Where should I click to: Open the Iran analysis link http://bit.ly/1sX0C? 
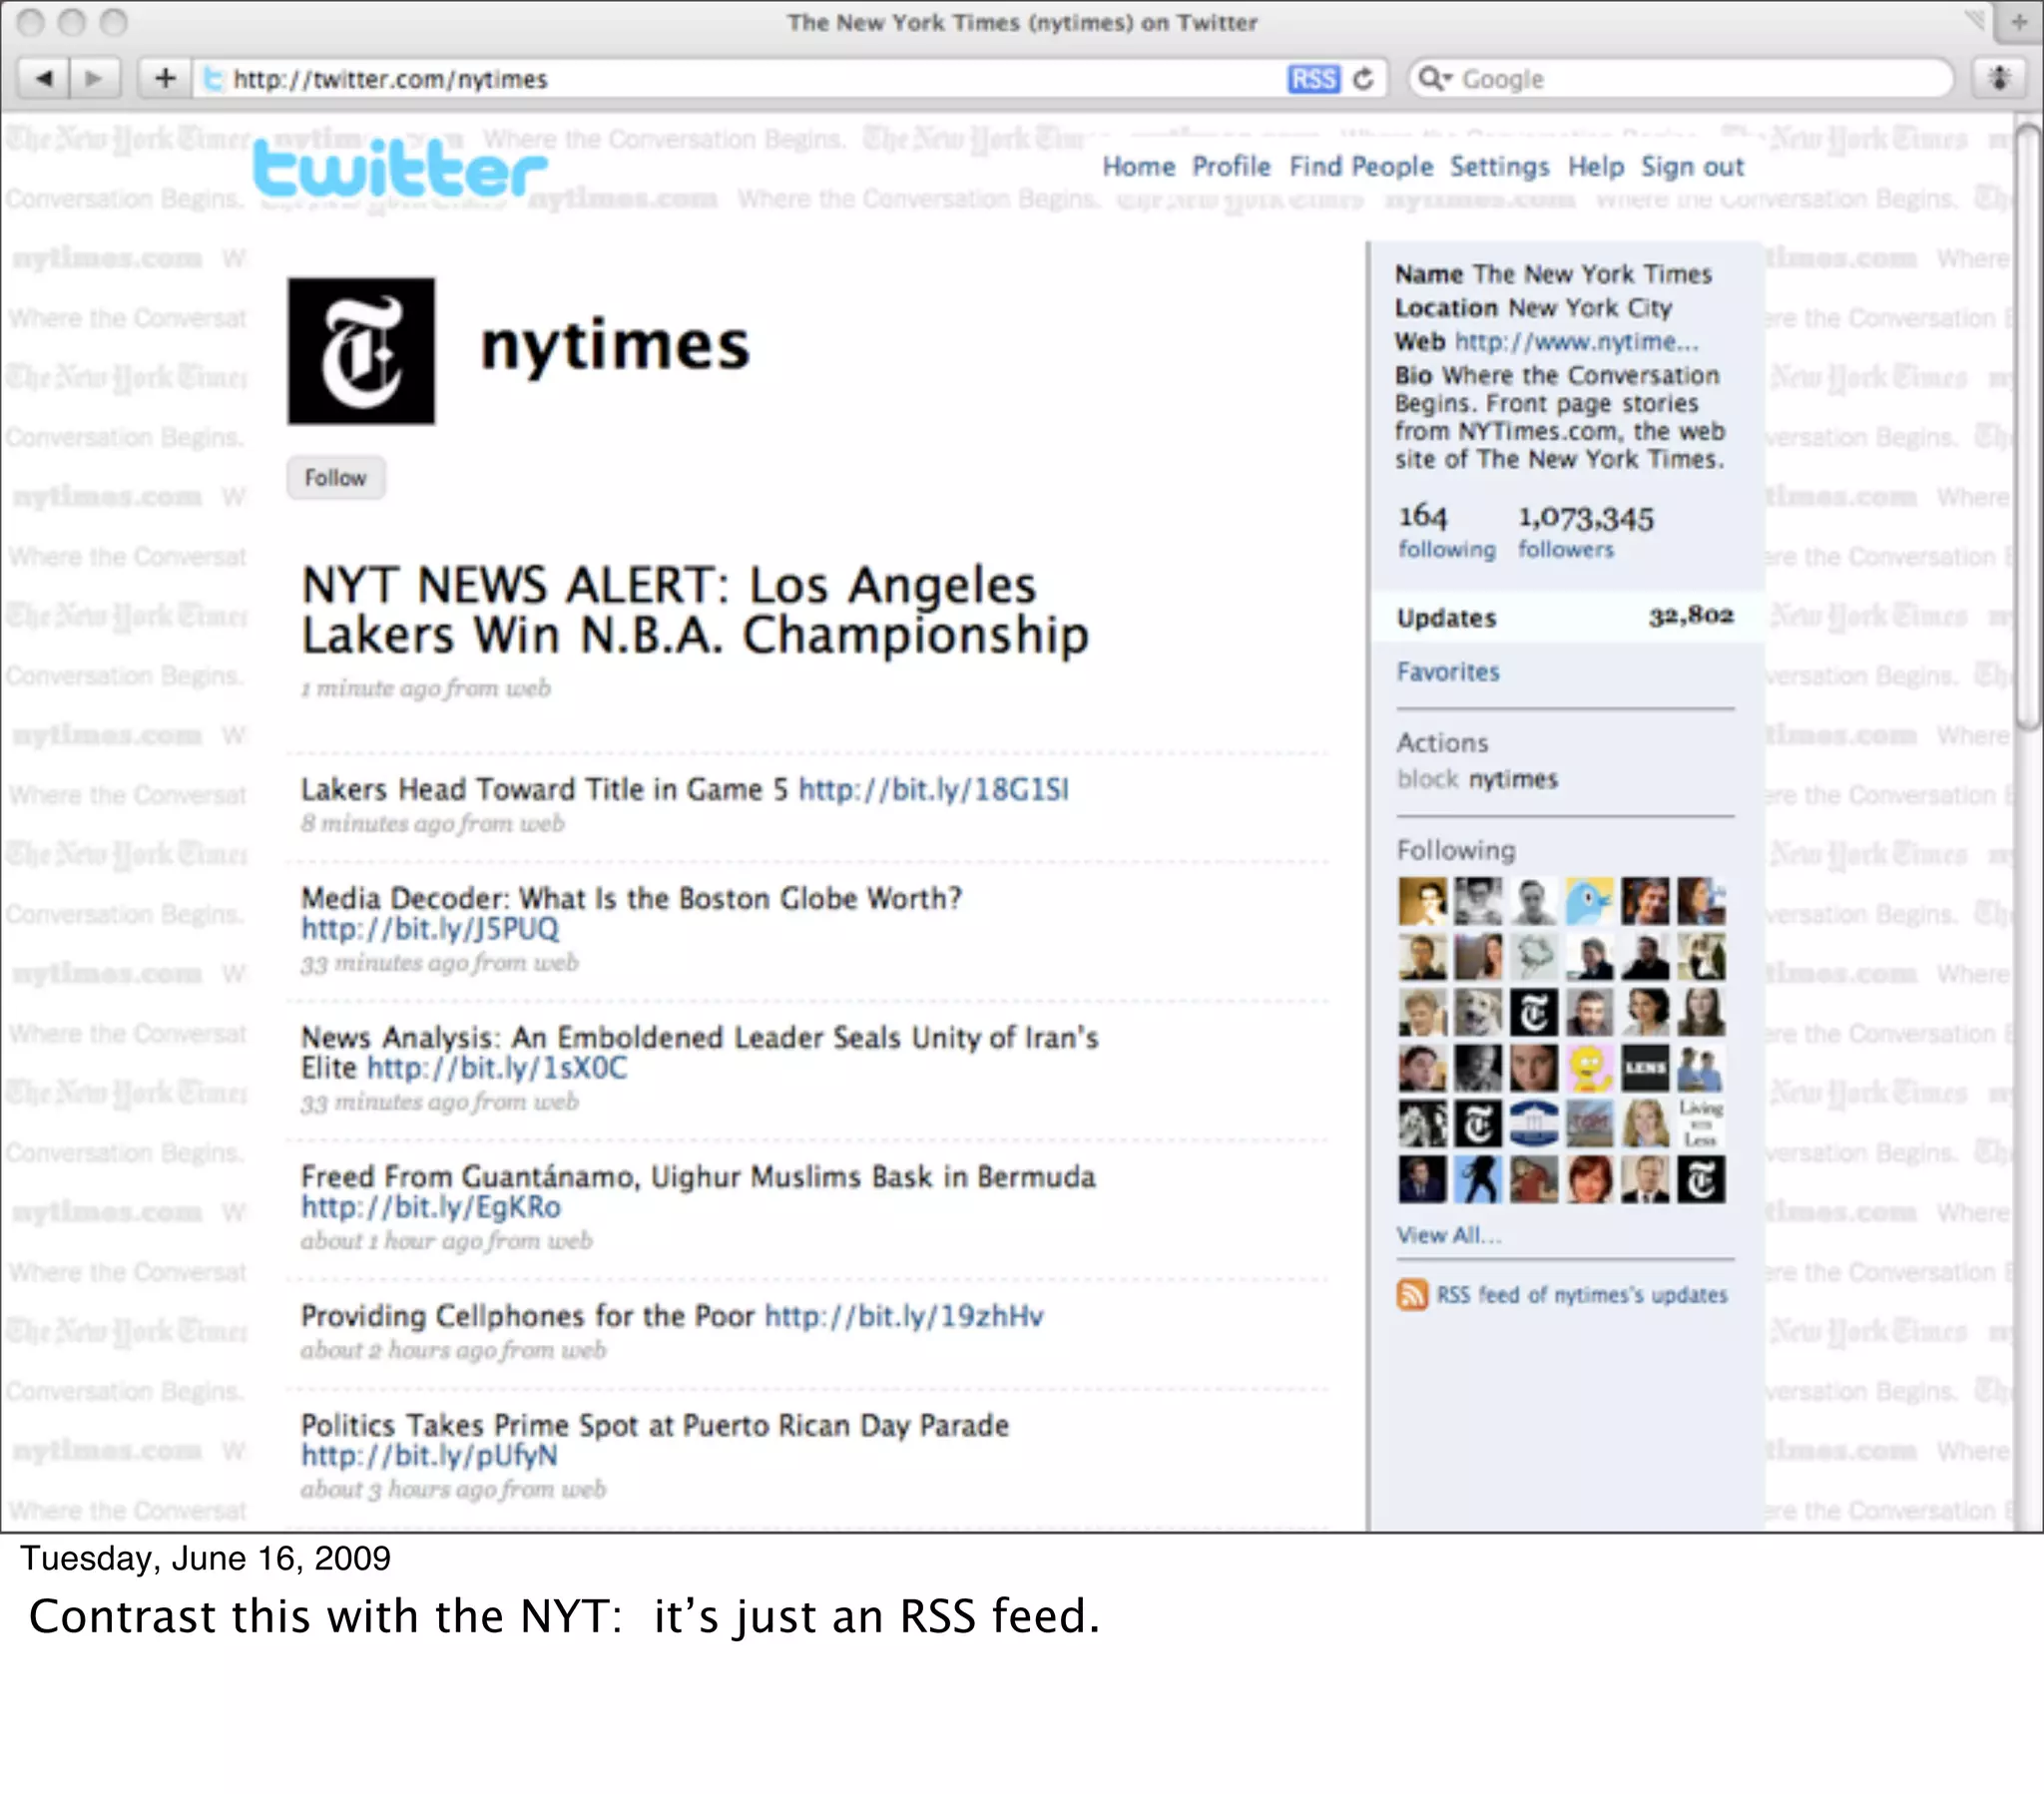tap(497, 1068)
